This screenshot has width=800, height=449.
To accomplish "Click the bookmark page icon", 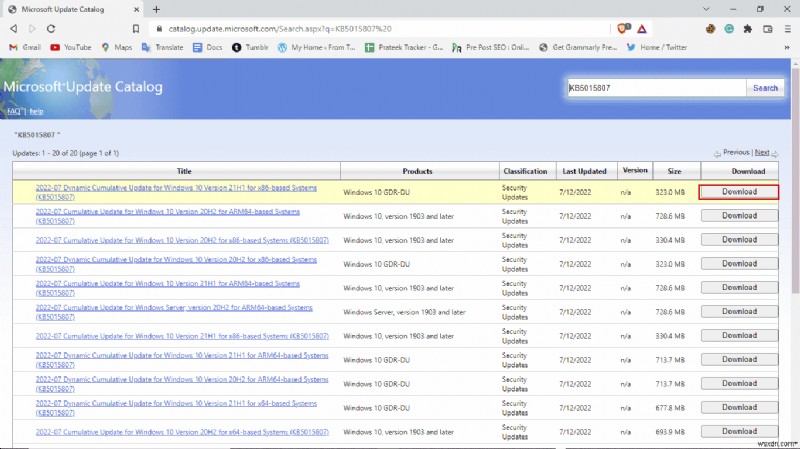I will click(x=135, y=29).
